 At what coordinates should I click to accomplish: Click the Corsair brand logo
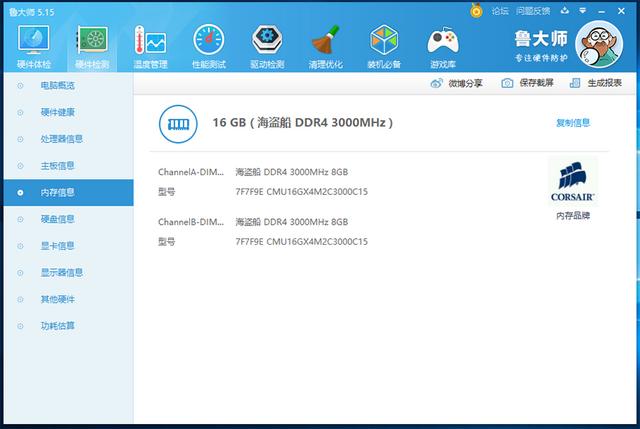[x=573, y=182]
